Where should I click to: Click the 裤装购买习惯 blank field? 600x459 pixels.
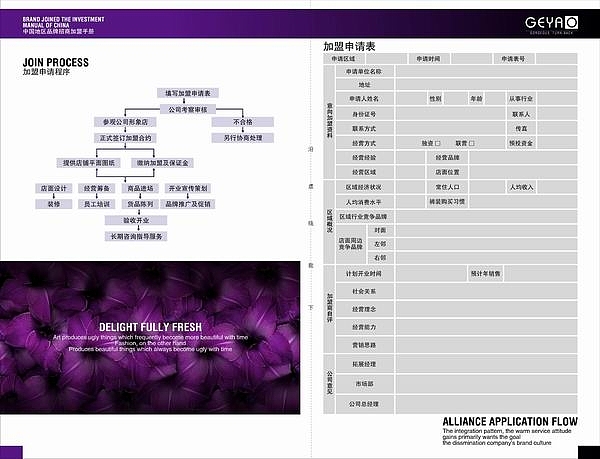click(523, 202)
